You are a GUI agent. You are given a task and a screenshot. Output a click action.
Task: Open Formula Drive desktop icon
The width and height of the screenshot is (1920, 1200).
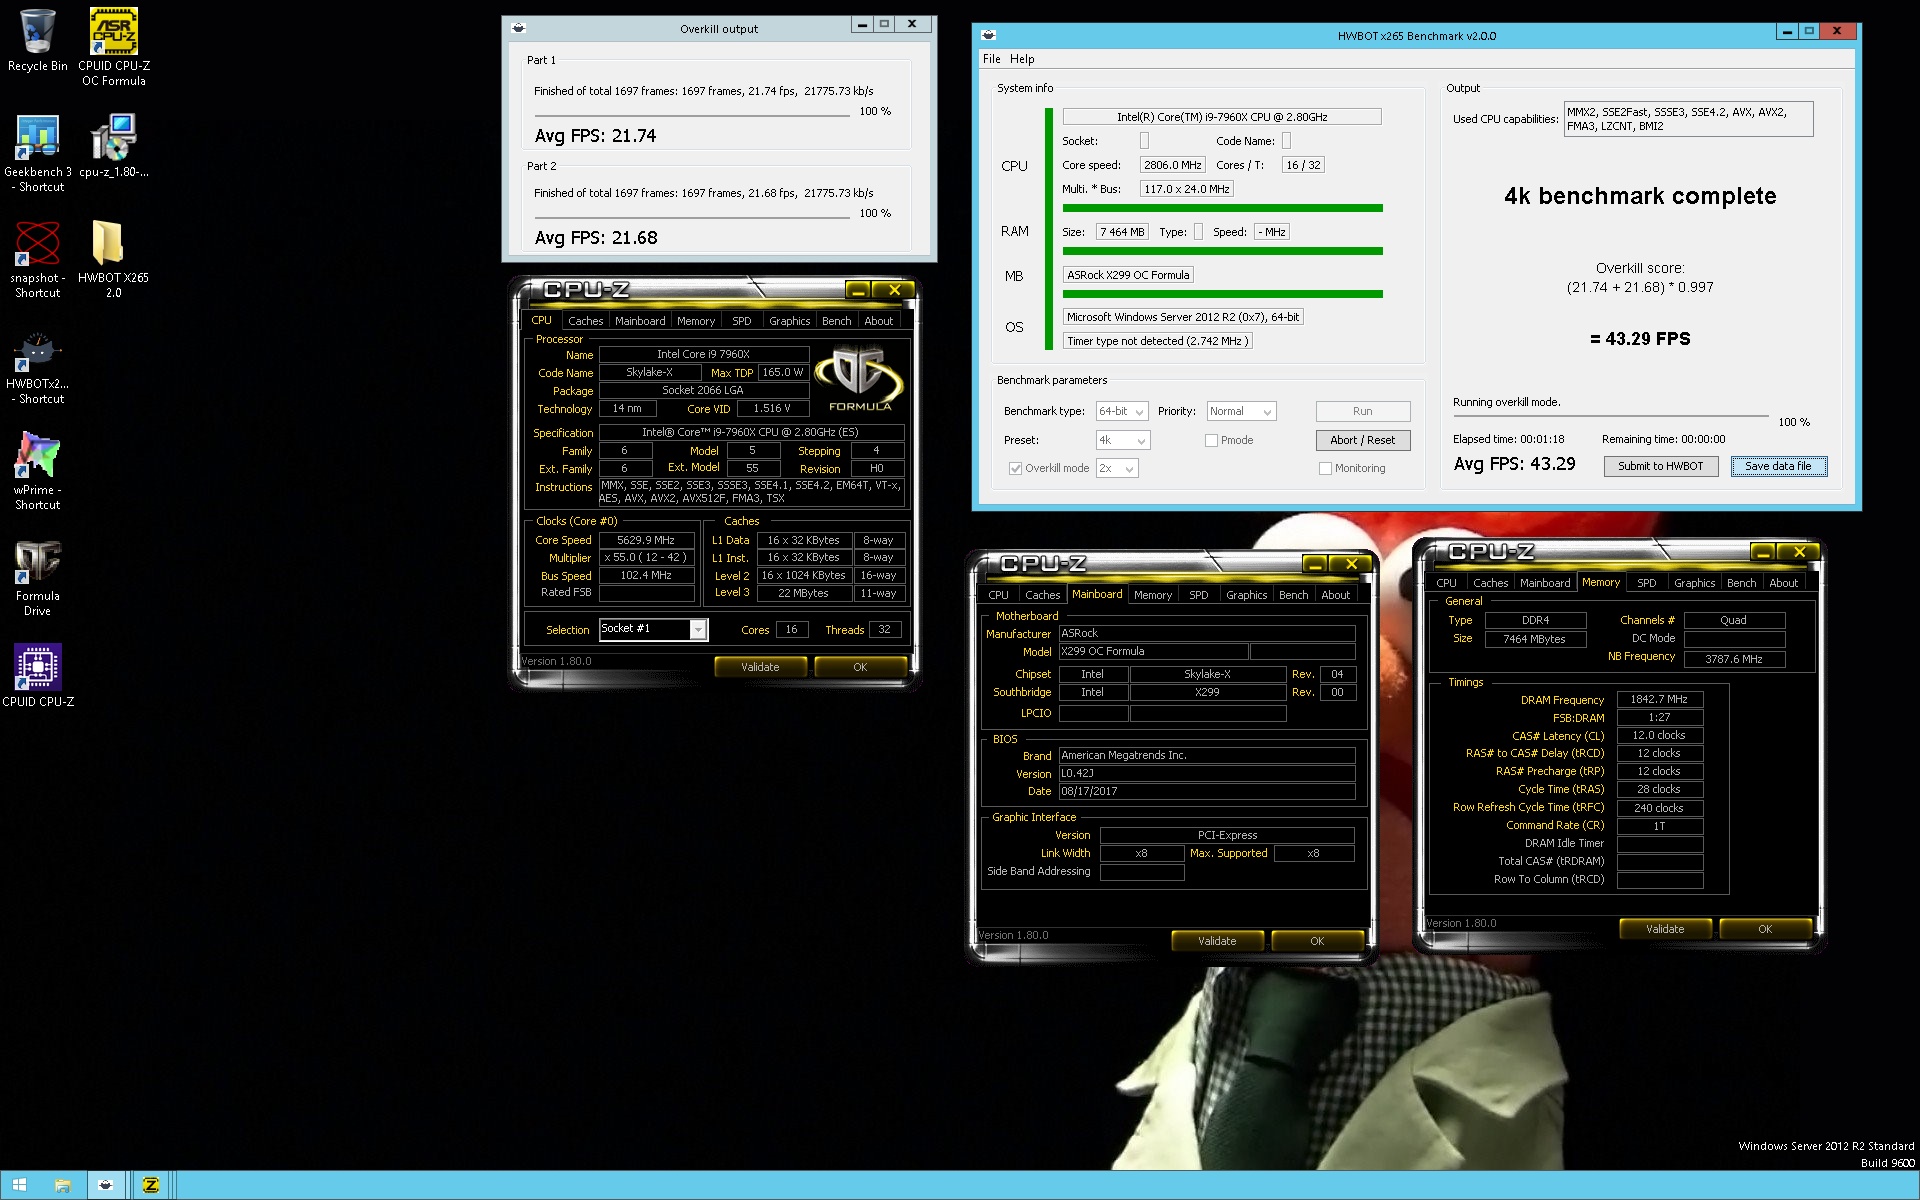click(37, 577)
